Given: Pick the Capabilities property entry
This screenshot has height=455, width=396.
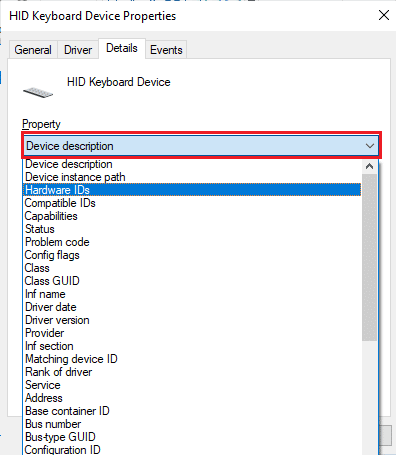Looking at the screenshot, I should [x=192, y=216].
